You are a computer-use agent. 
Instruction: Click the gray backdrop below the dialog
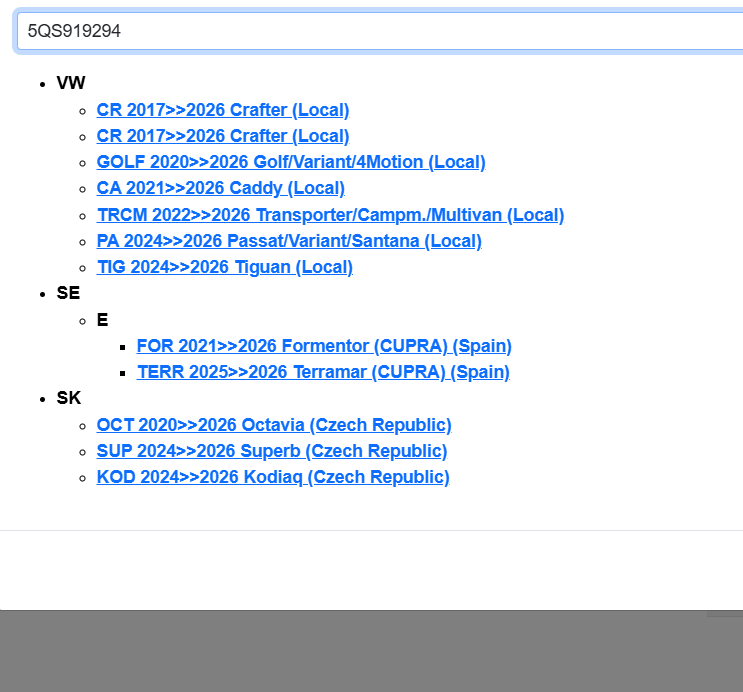coord(370,652)
